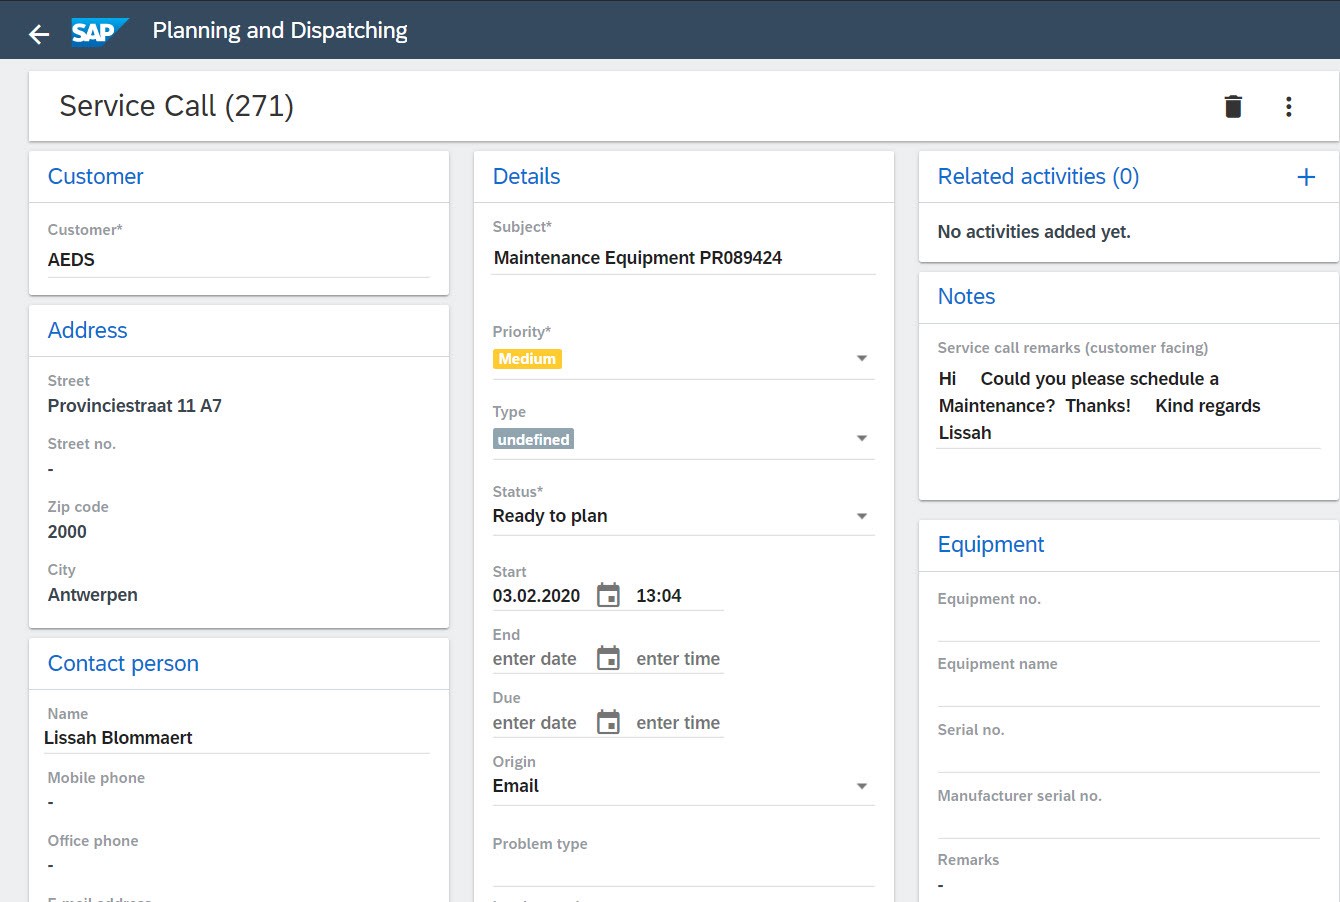Click the Due date entry field
Image resolution: width=1340 pixels, height=902 pixels.
point(535,723)
